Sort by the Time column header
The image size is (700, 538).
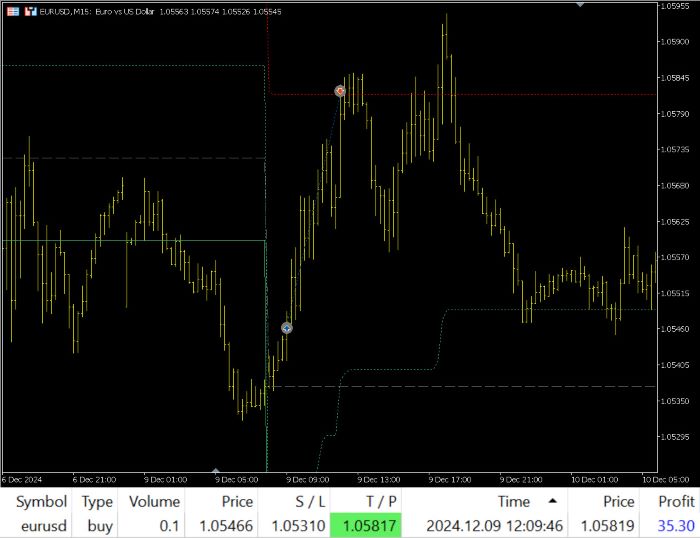tap(514, 501)
